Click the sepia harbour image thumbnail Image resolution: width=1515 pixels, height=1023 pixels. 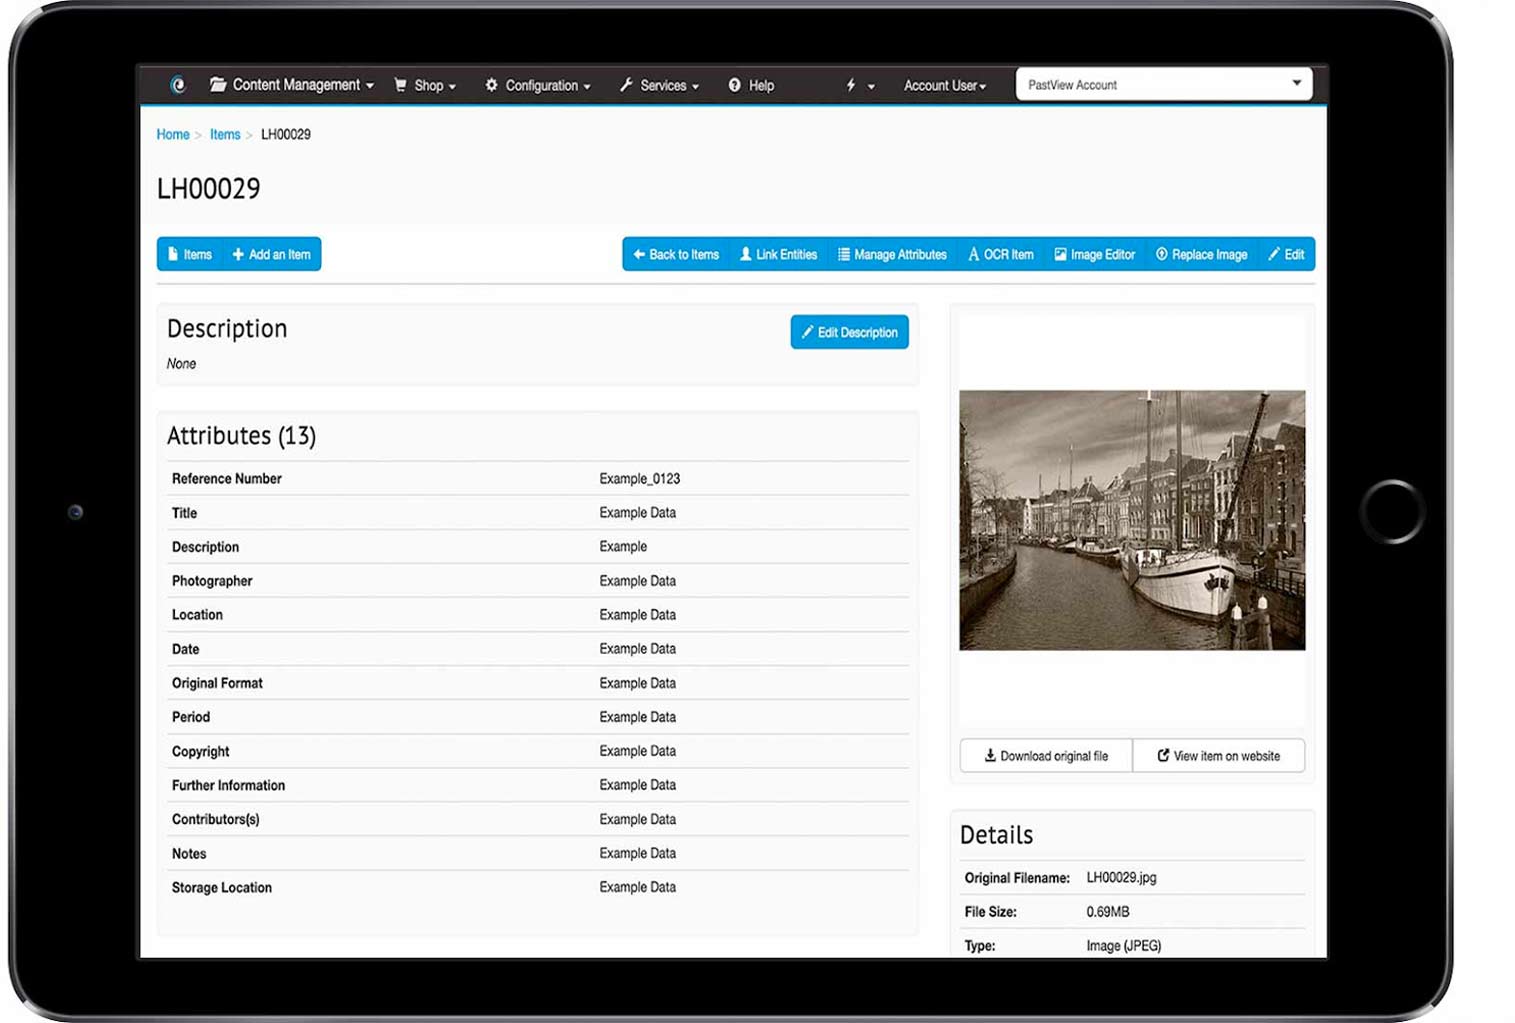coord(1132,520)
